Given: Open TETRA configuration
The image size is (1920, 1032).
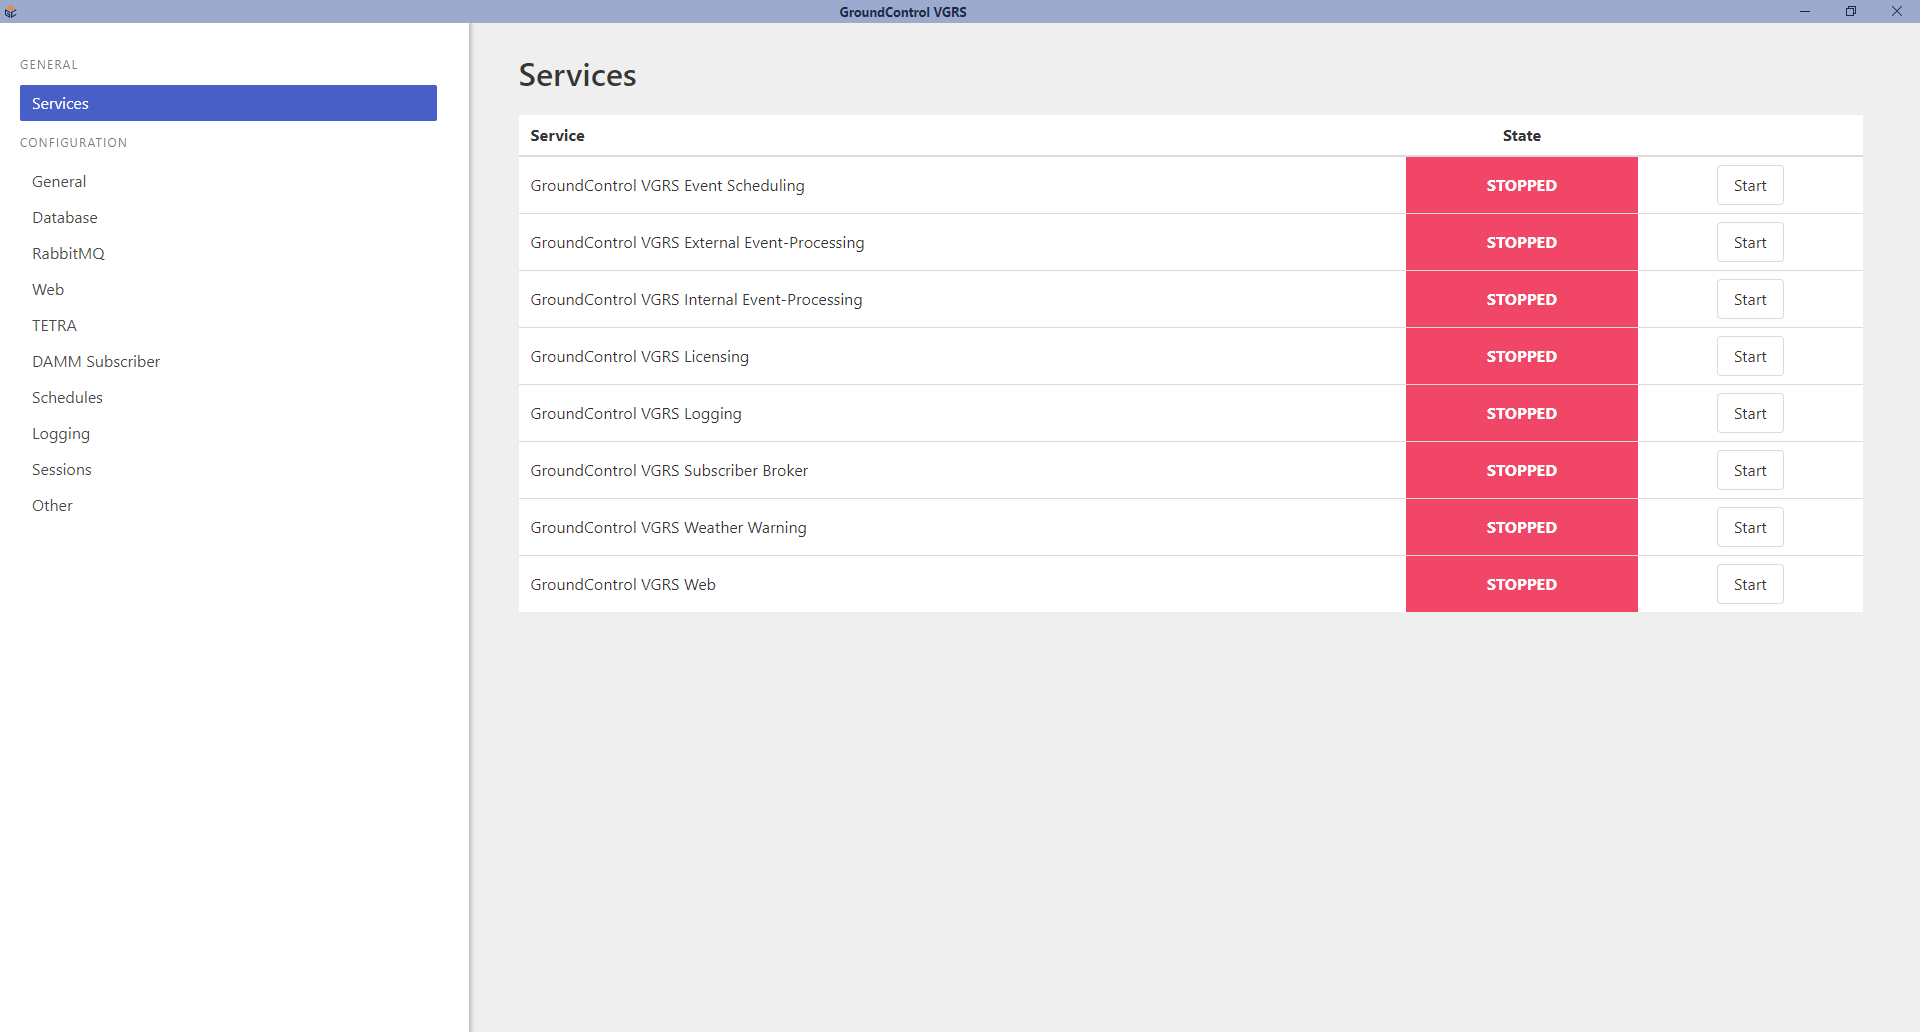Looking at the screenshot, I should (x=54, y=325).
